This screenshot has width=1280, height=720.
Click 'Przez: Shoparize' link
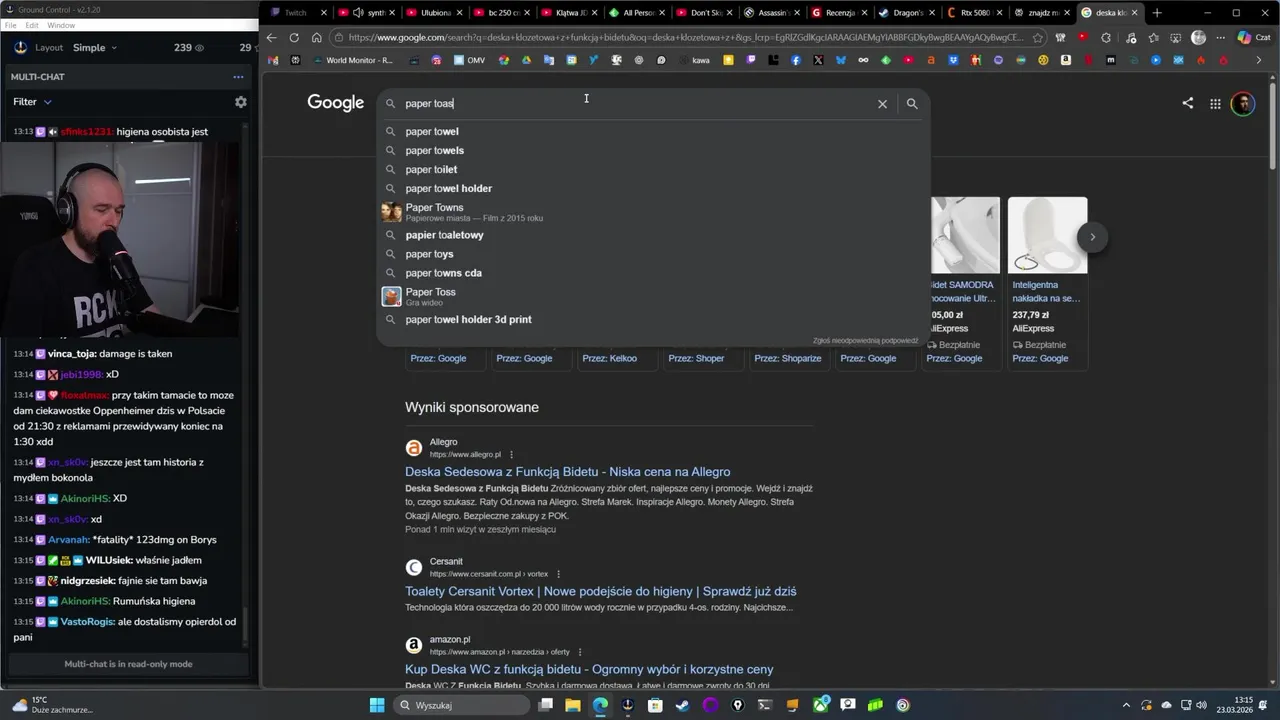pyautogui.click(x=788, y=358)
